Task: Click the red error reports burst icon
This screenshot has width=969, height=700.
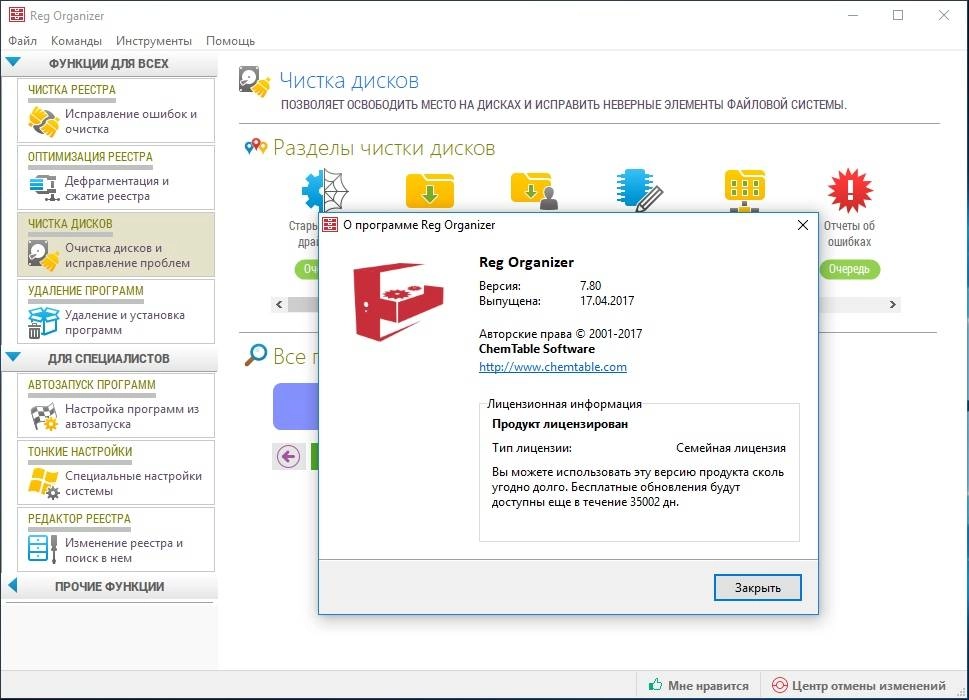Action: pyautogui.click(x=850, y=190)
